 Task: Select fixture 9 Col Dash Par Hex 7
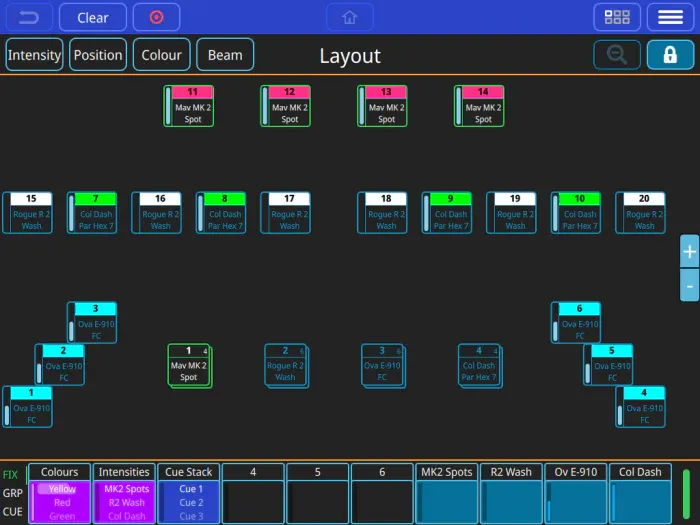pyautogui.click(x=447, y=213)
